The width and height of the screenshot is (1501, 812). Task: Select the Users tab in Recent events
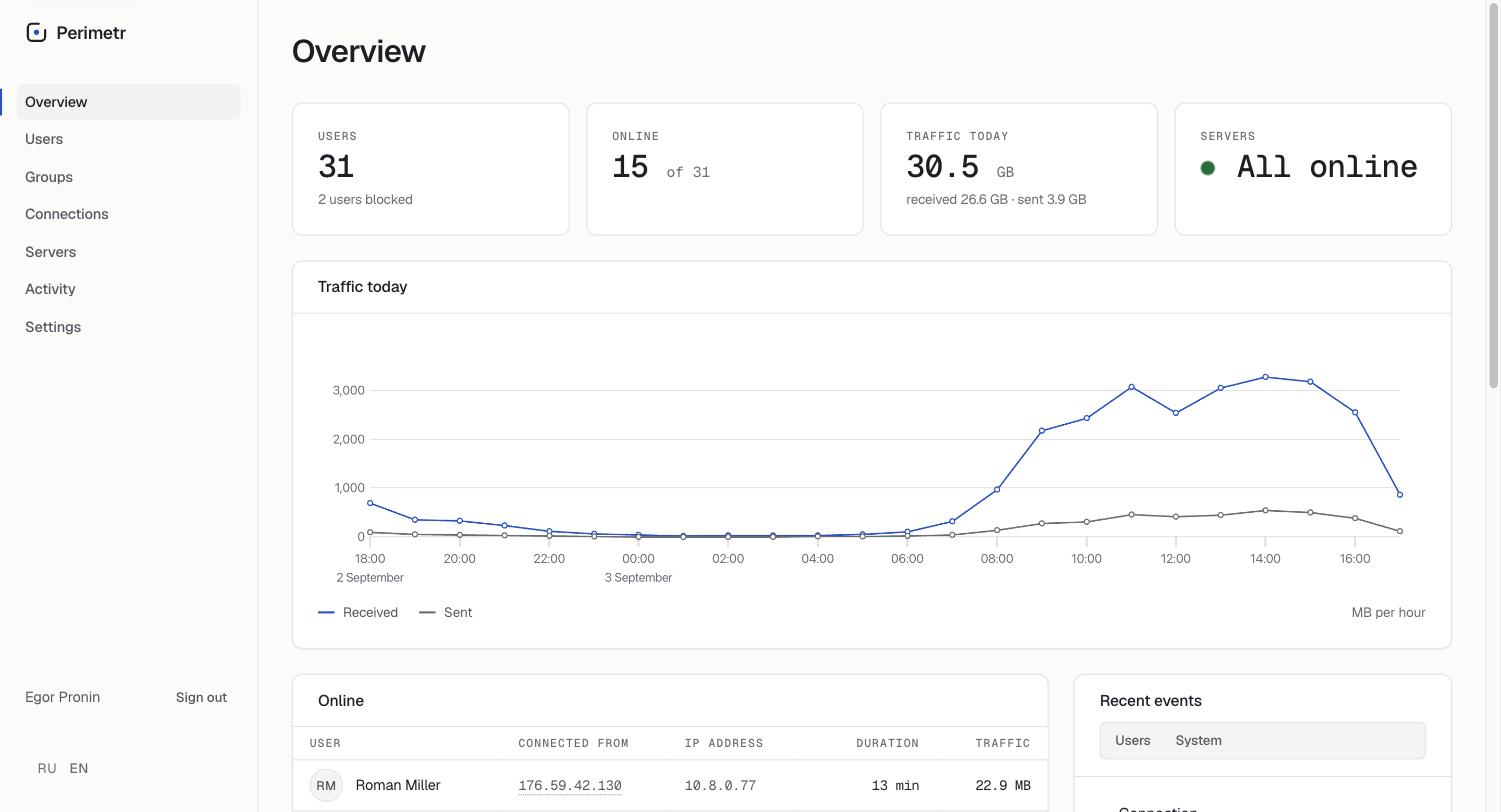1133,740
